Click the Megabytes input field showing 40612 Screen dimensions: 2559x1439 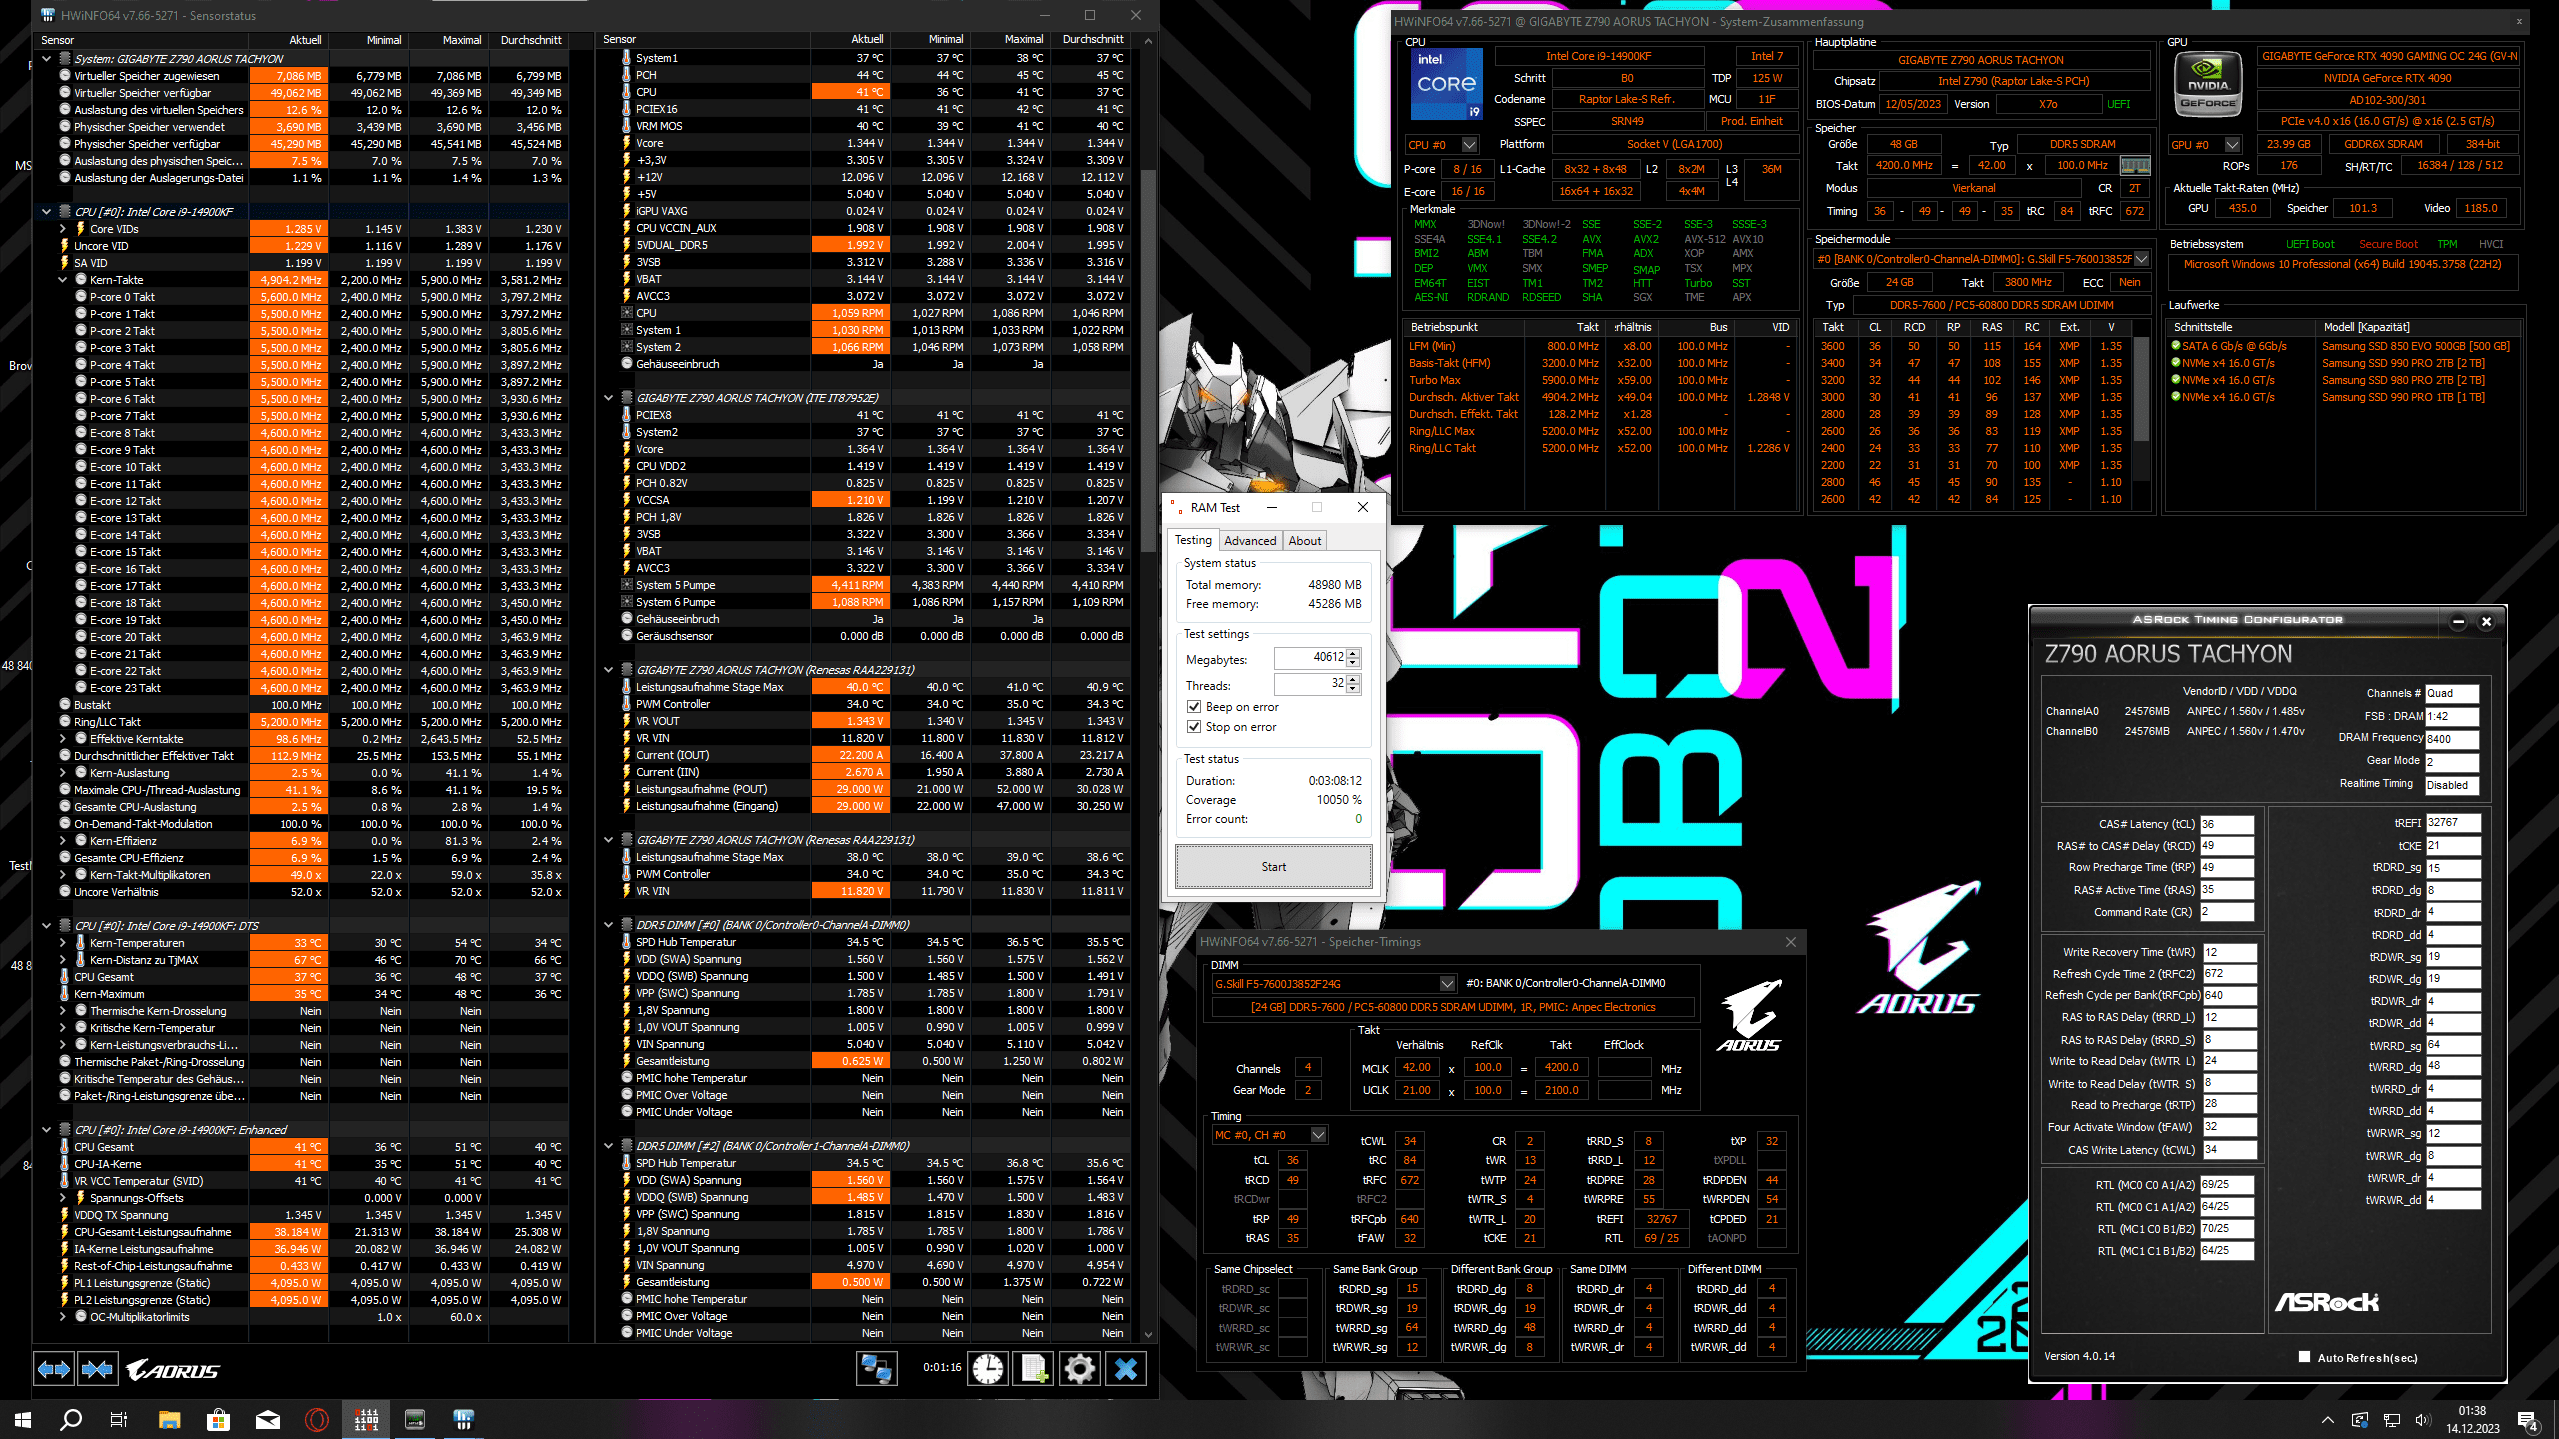pos(1310,658)
